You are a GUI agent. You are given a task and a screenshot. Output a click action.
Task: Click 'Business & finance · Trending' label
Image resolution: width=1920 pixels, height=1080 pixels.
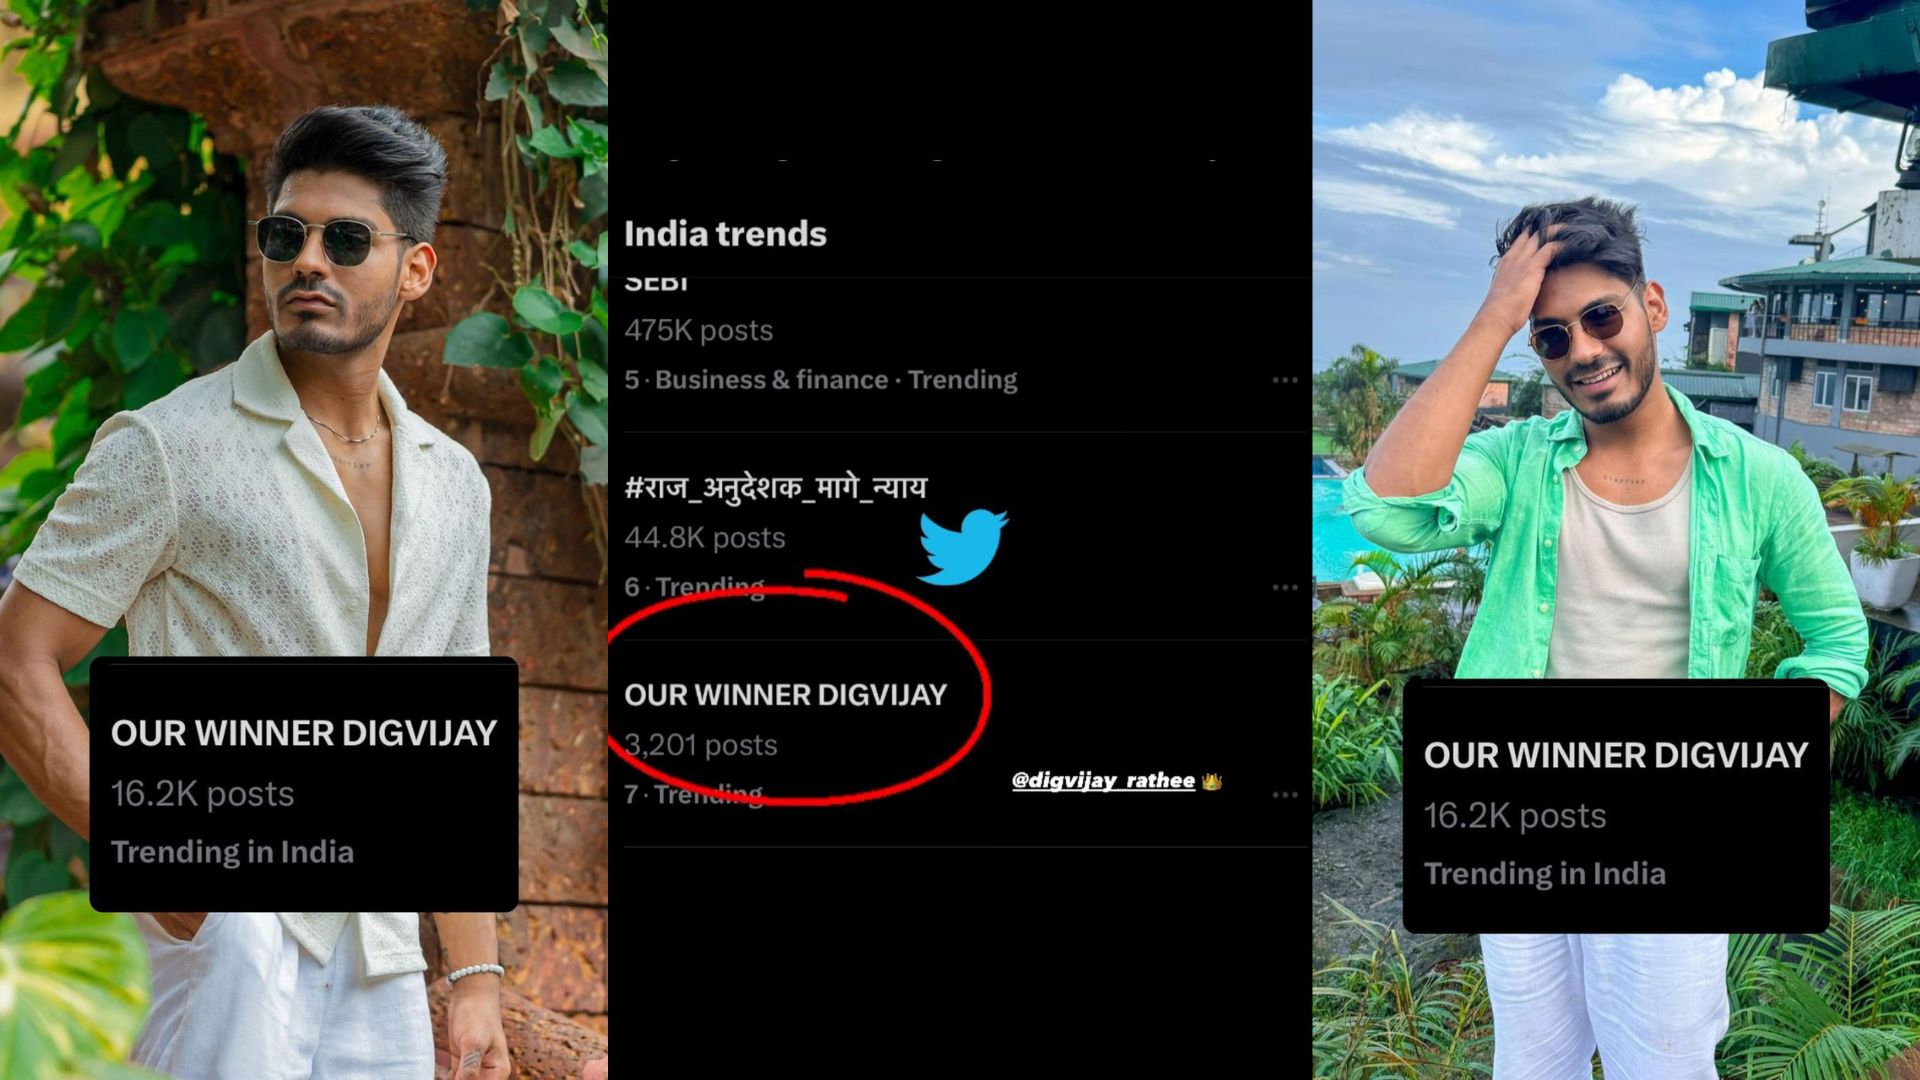(836, 380)
